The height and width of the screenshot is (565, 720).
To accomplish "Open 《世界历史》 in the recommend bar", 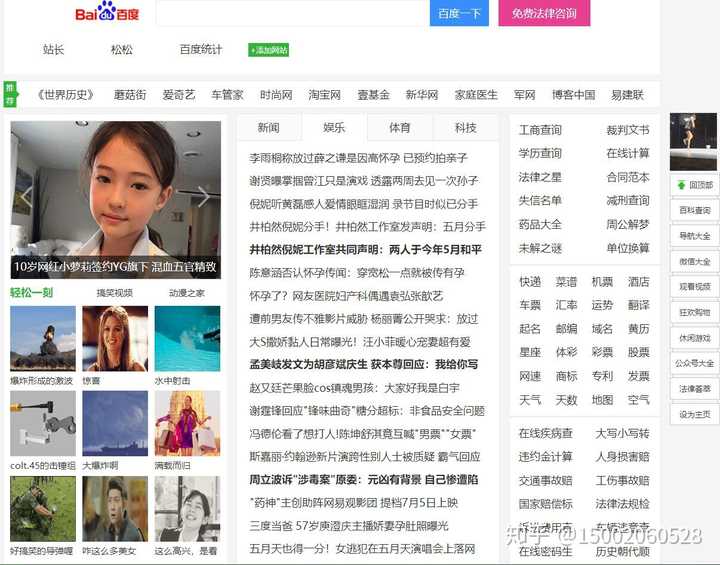I will [65, 95].
